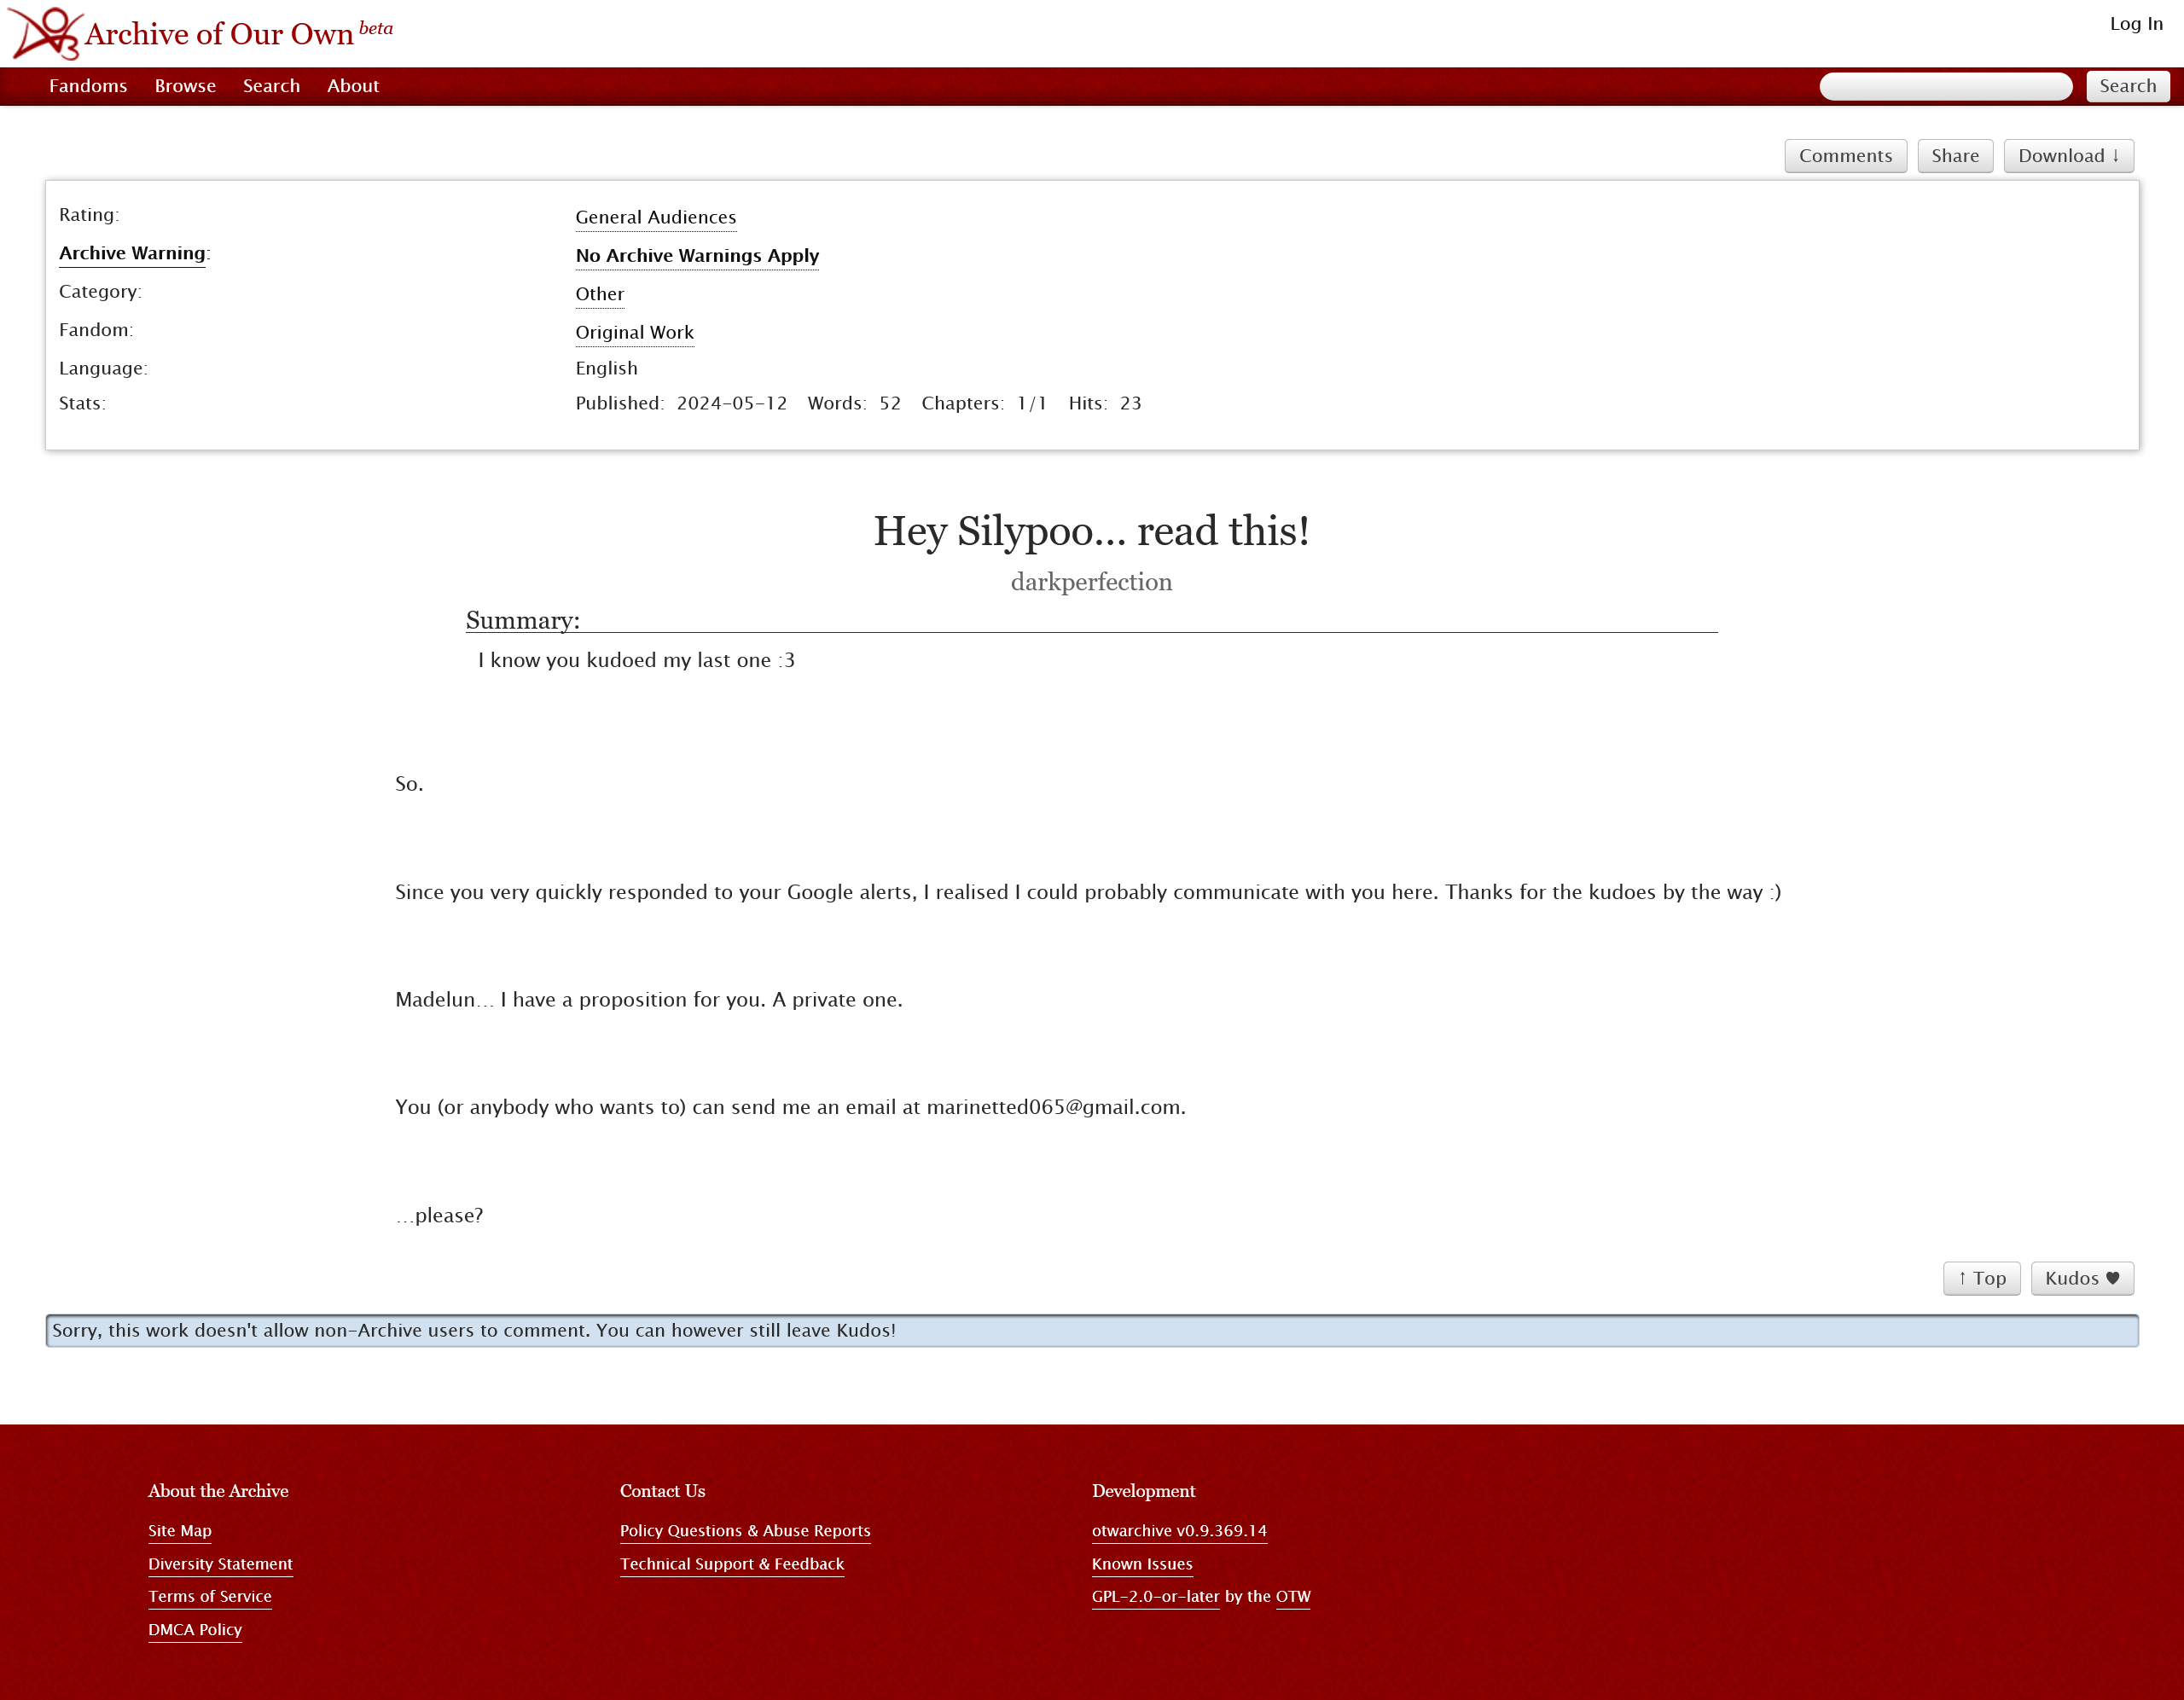Click the Hits value 23
Screen dimensions: 2184x1700
[x=1130, y=403]
